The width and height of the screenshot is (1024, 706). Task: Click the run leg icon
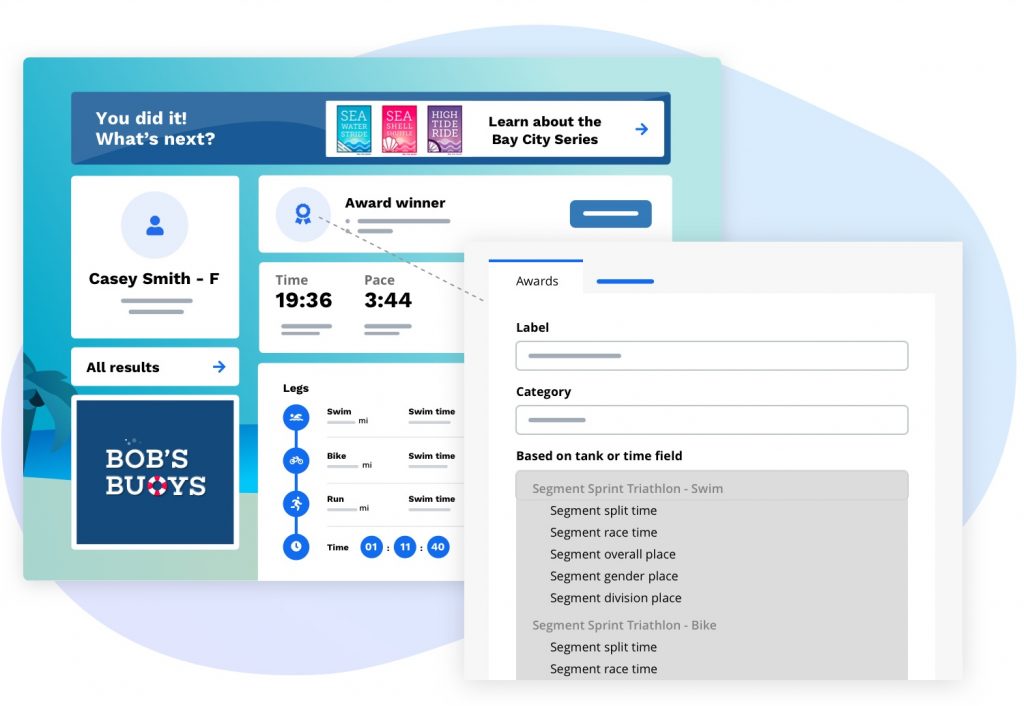click(x=295, y=504)
